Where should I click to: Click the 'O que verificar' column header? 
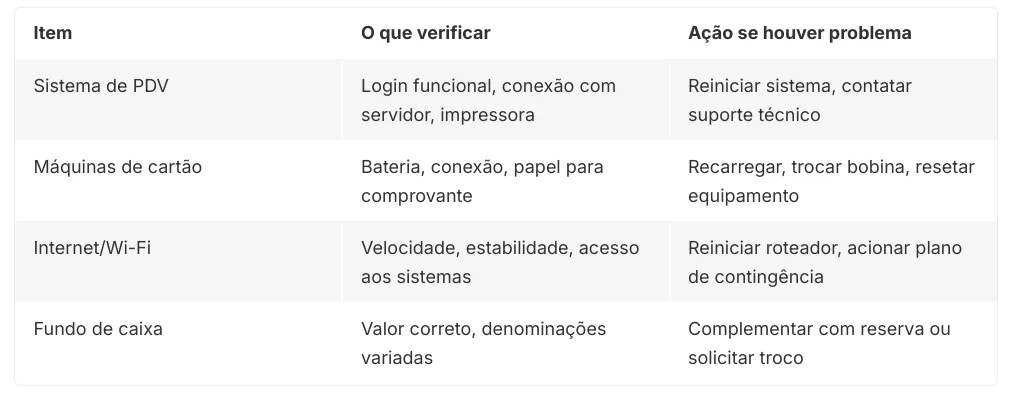425,33
